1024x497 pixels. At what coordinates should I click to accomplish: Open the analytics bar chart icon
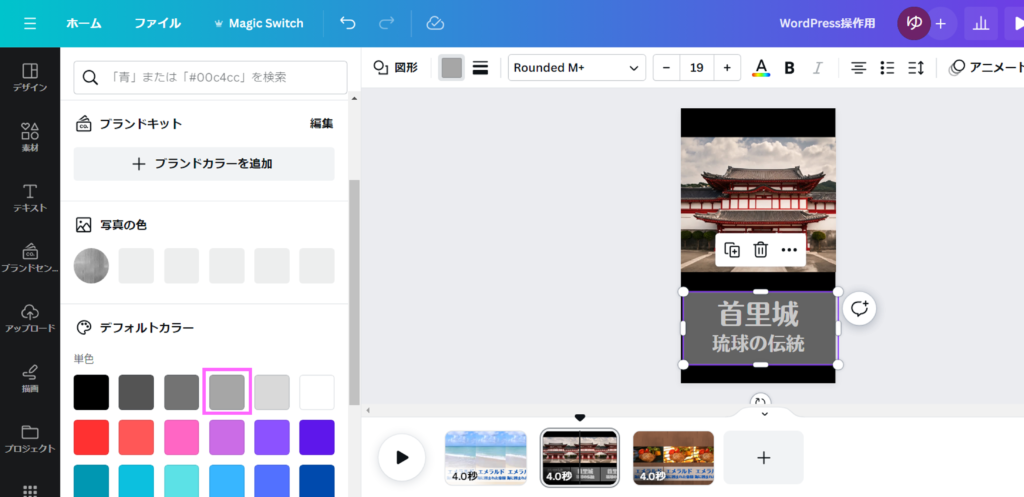981,23
